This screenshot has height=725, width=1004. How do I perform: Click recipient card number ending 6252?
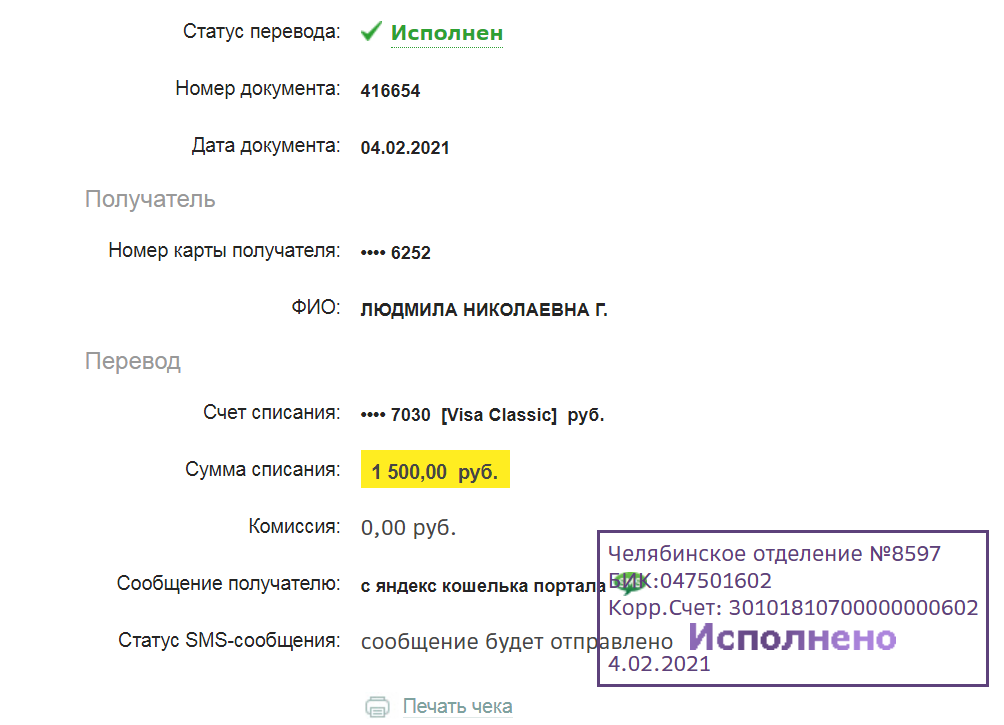click(395, 253)
